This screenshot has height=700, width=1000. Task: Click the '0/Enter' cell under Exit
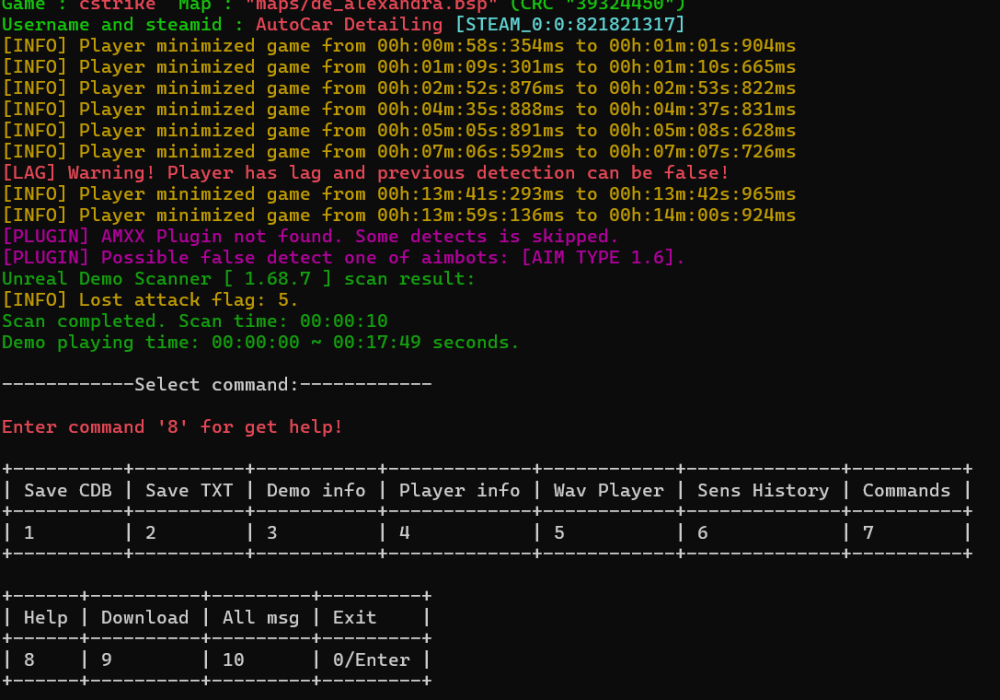point(371,659)
